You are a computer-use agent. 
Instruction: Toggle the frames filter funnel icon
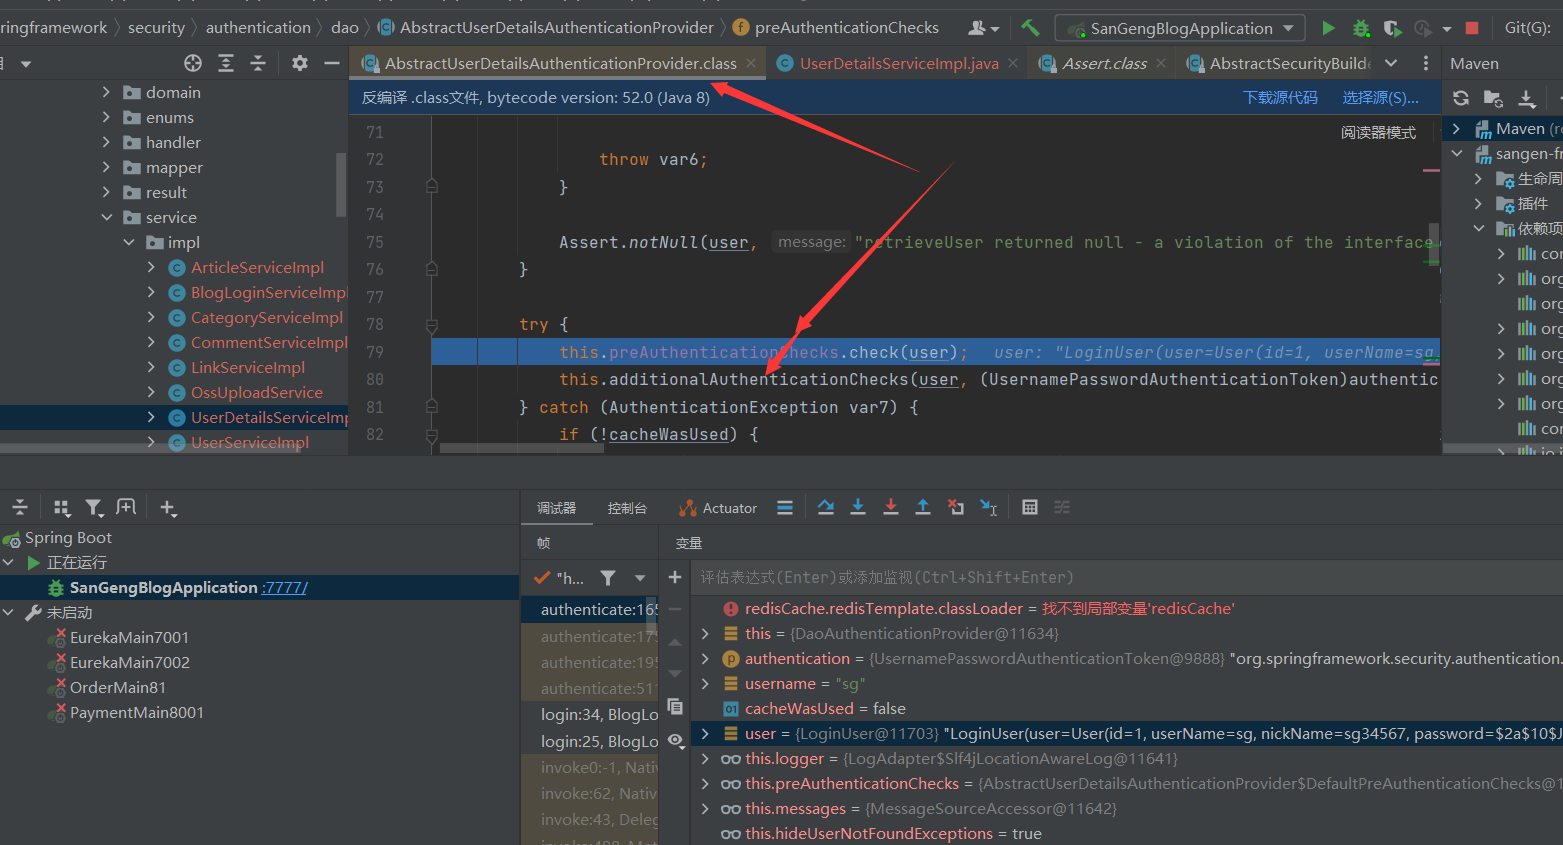click(x=607, y=578)
